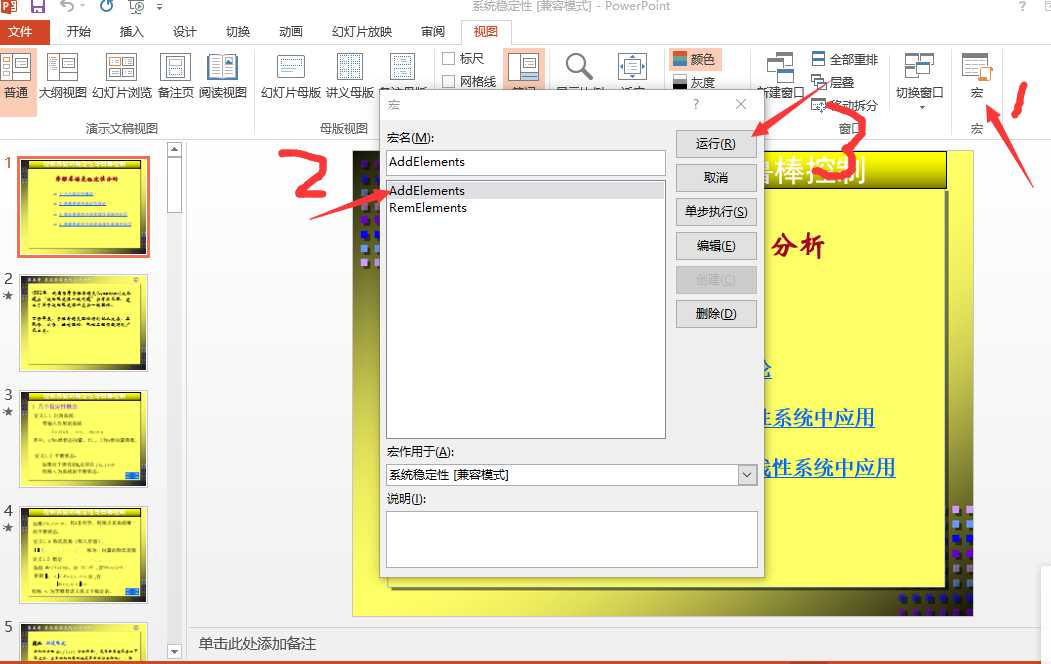This screenshot has width=1051, height=664.
Task: Click the Save icon in quick access toolbar
Action: tap(38, 7)
